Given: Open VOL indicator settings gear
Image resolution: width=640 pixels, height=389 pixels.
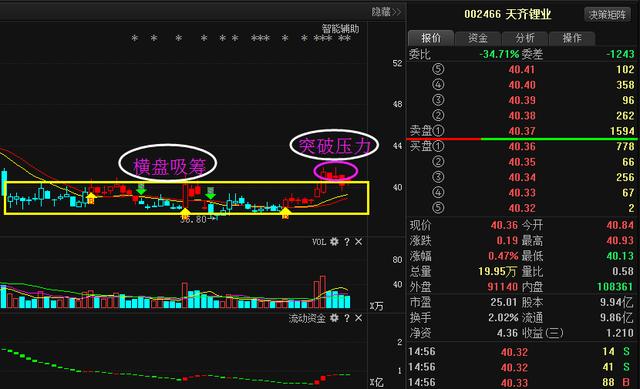Looking at the screenshot, I should pos(334,242).
